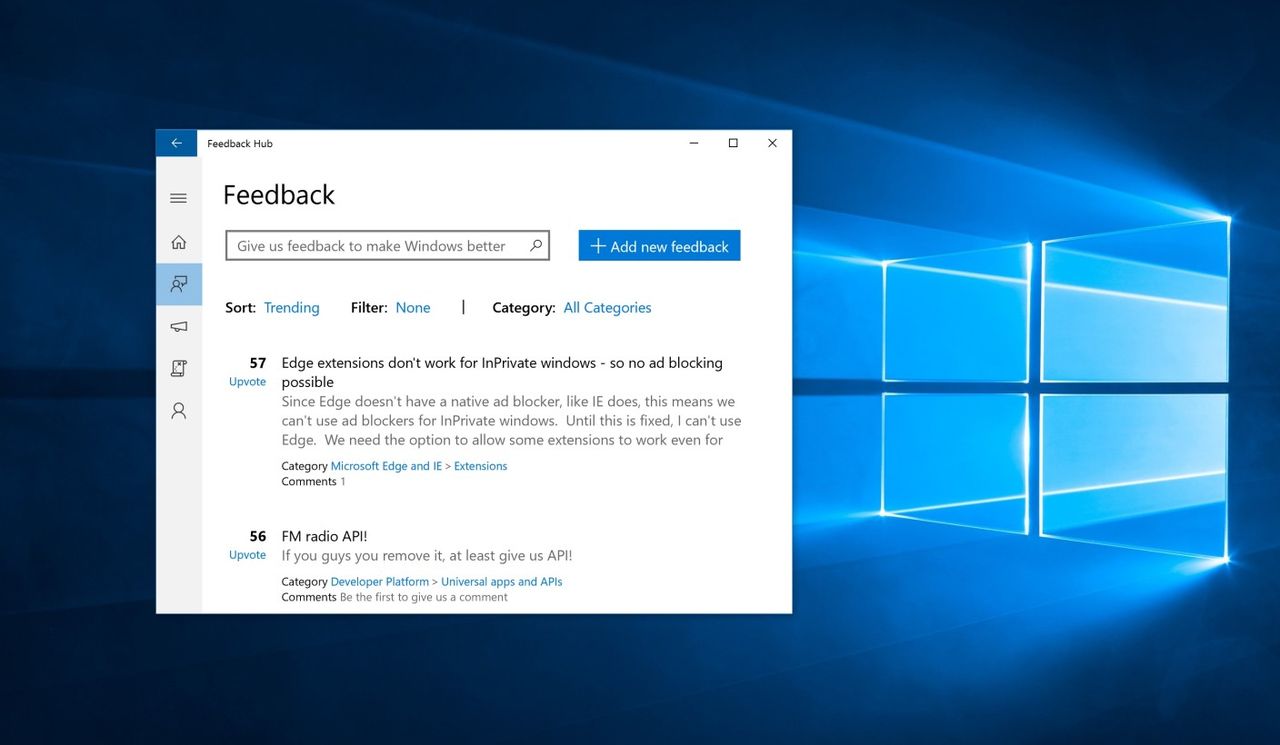This screenshot has height=745, width=1280.
Task: Open the Quests icon in the sidebar
Action: coord(178,368)
